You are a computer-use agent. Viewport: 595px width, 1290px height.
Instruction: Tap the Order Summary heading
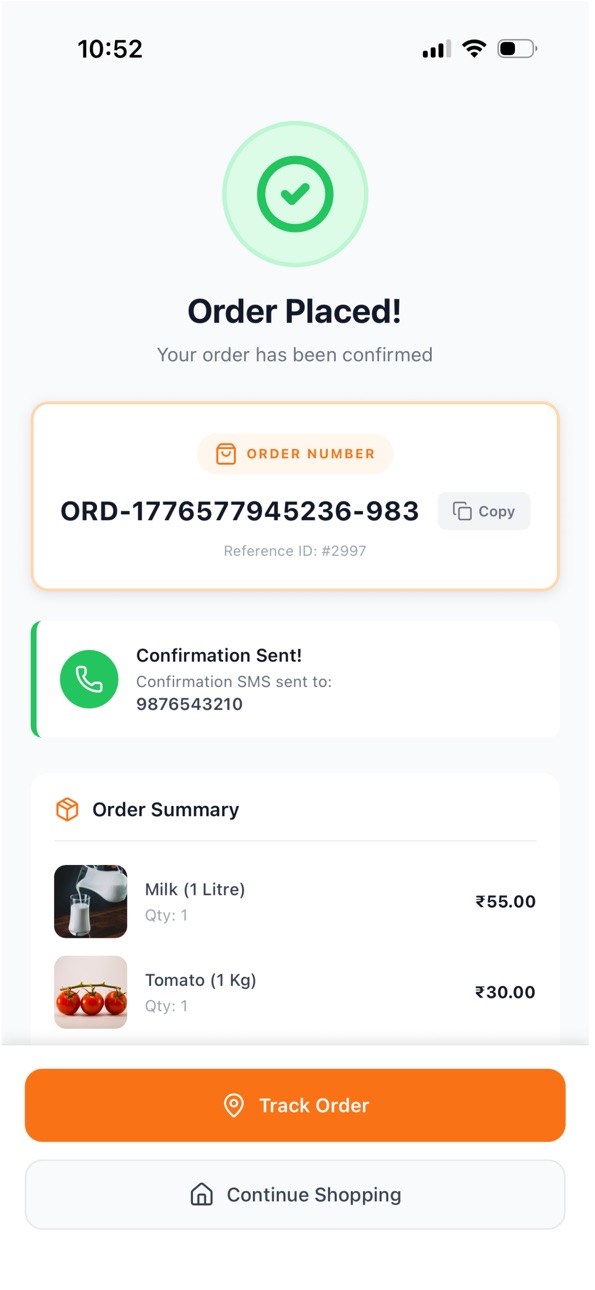(x=166, y=809)
